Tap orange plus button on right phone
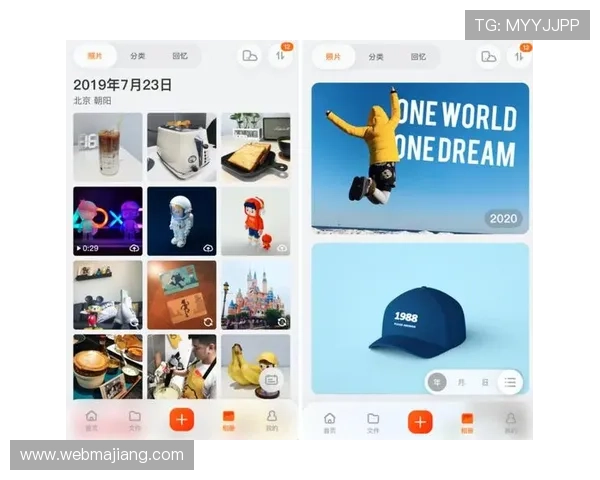 [x=420, y=422]
